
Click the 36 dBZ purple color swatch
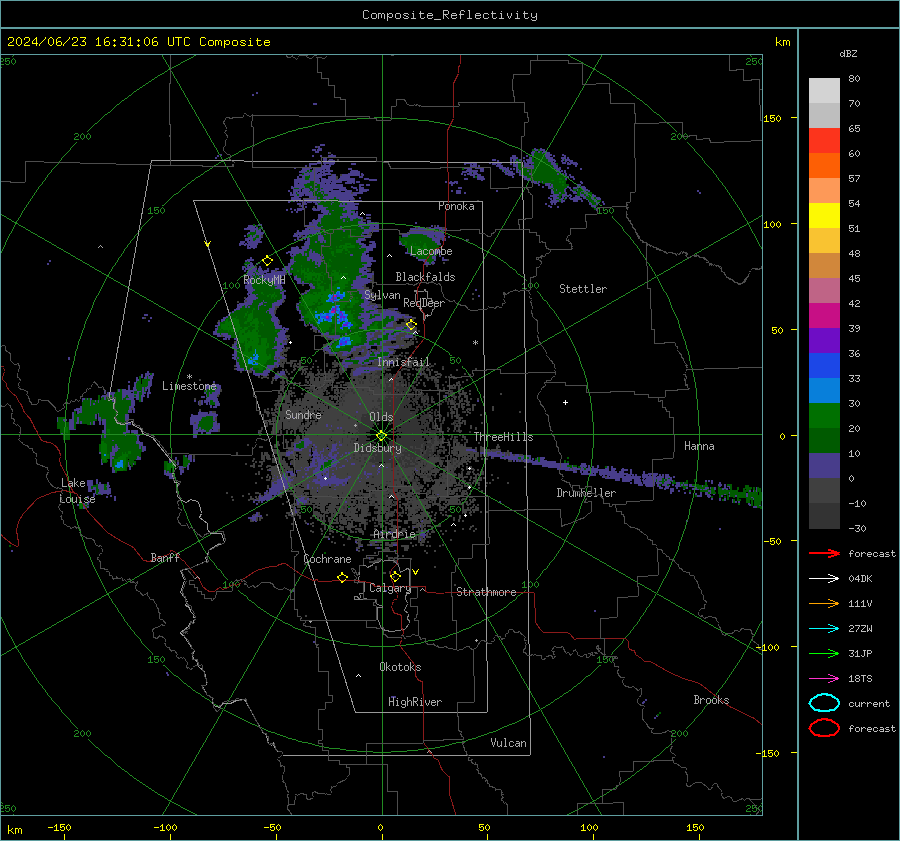click(824, 340)
